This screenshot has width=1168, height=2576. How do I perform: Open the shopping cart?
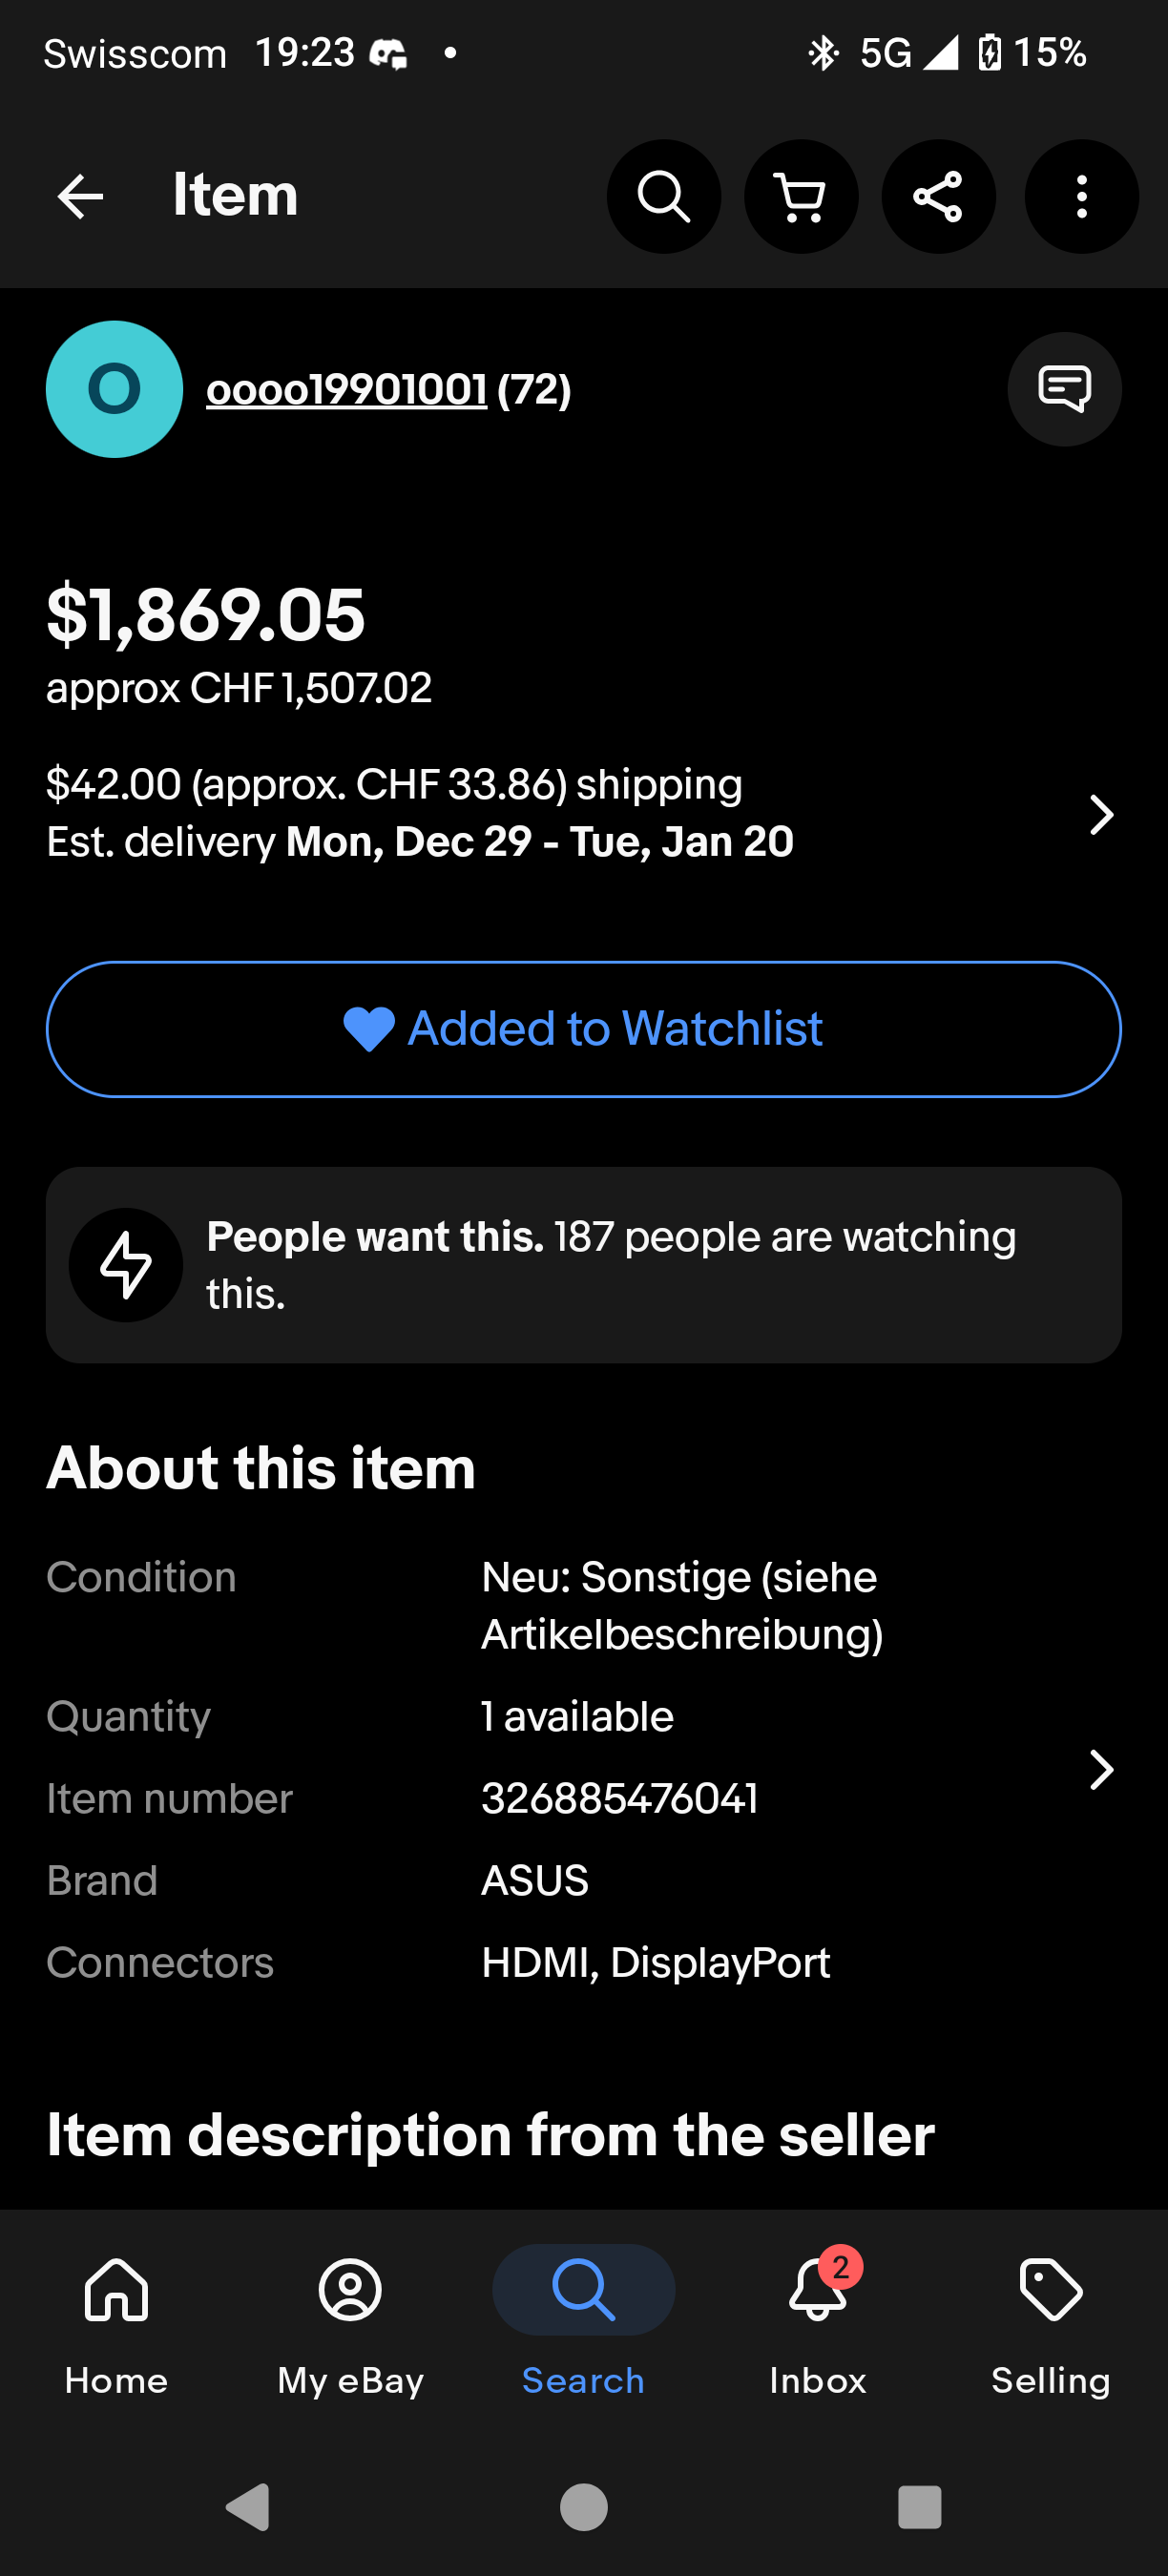(801, 196)
